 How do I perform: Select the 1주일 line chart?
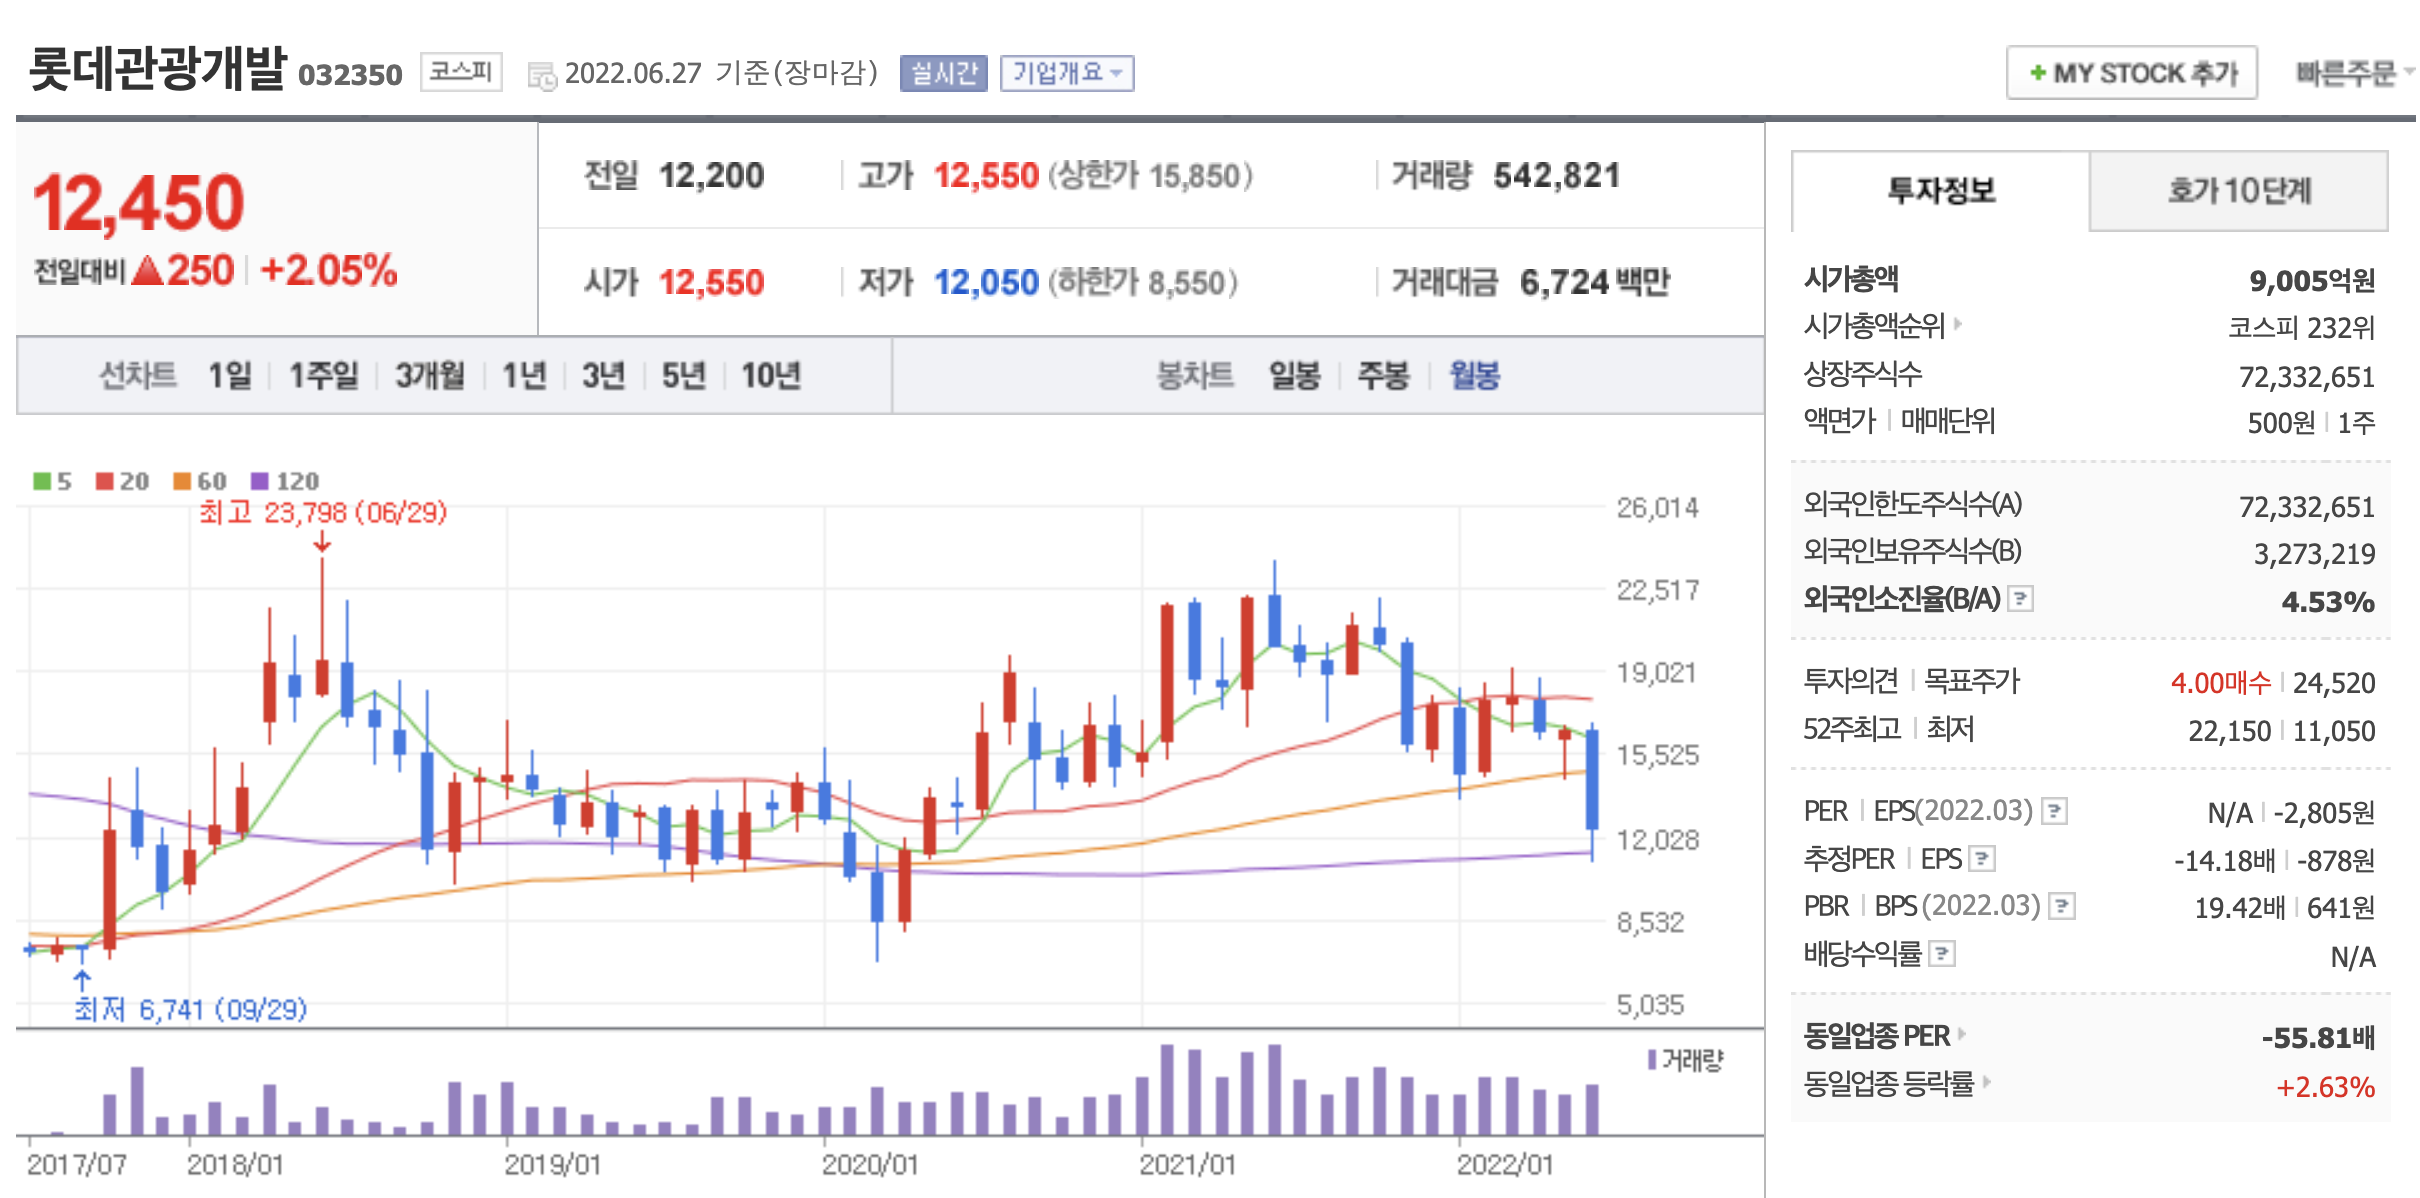click(324, 376)
